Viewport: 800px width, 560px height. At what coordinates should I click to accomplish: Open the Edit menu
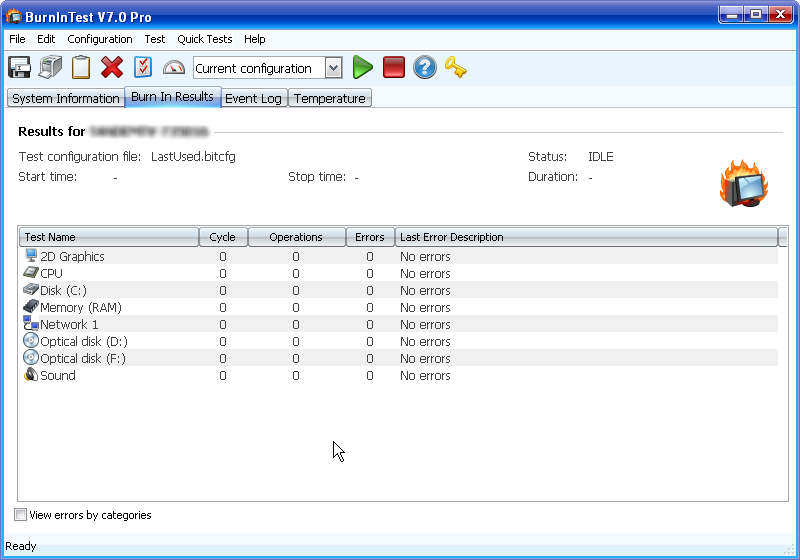pos(46,39)
